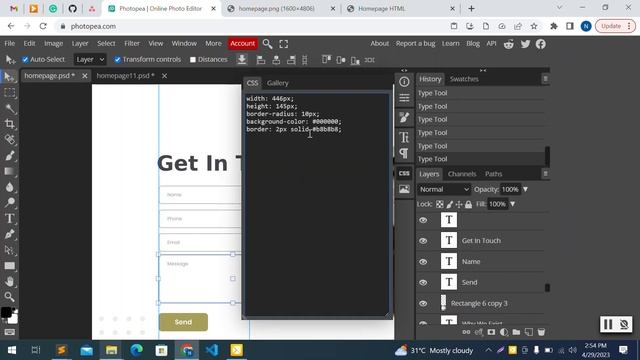Hide the Send text layer
640x360 pixels.
(x=423, y=282)
